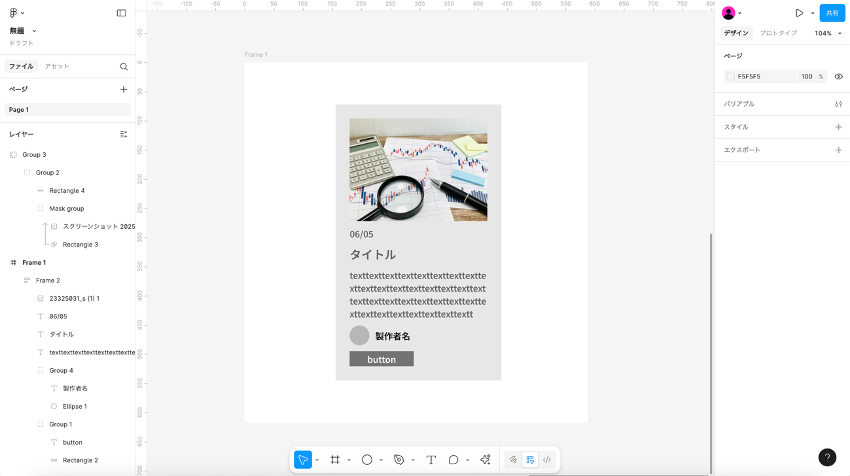
Task: Toggle the left sidebar panel layout icon
Action: [x=121, y=13]
